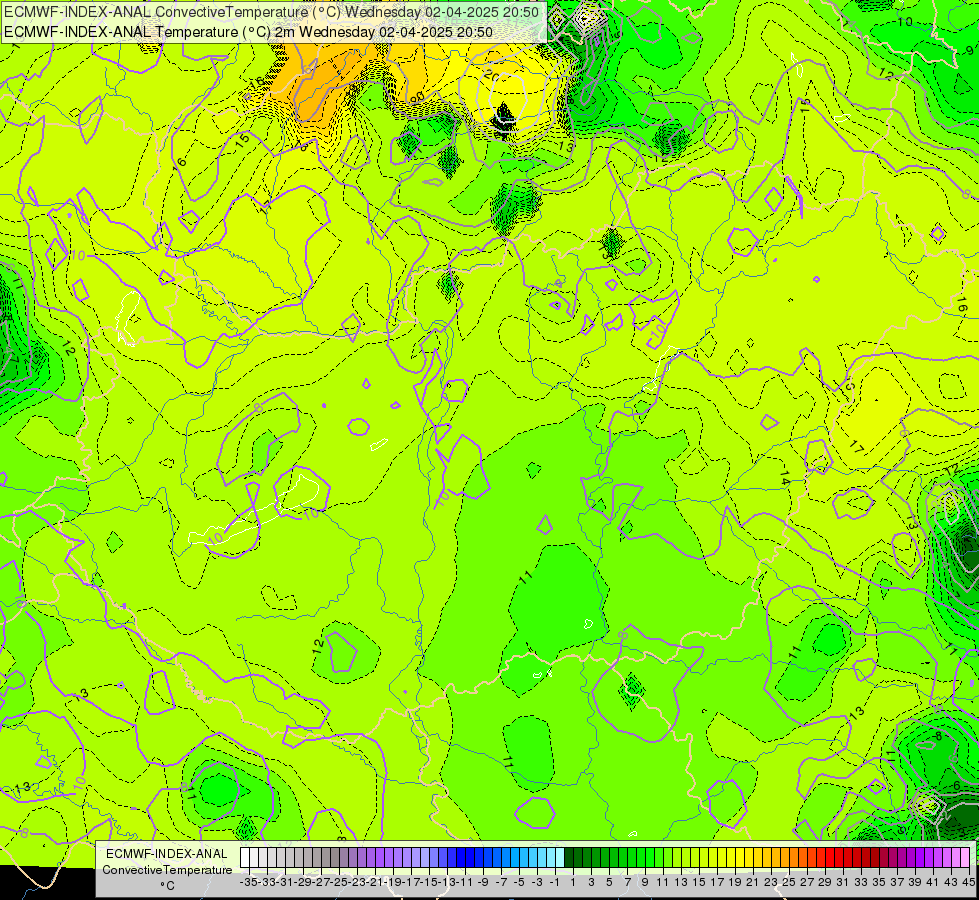Click the ConvectiveTemperature label in the legend
This screenshot has width=979, height=900.
point(167,870)
